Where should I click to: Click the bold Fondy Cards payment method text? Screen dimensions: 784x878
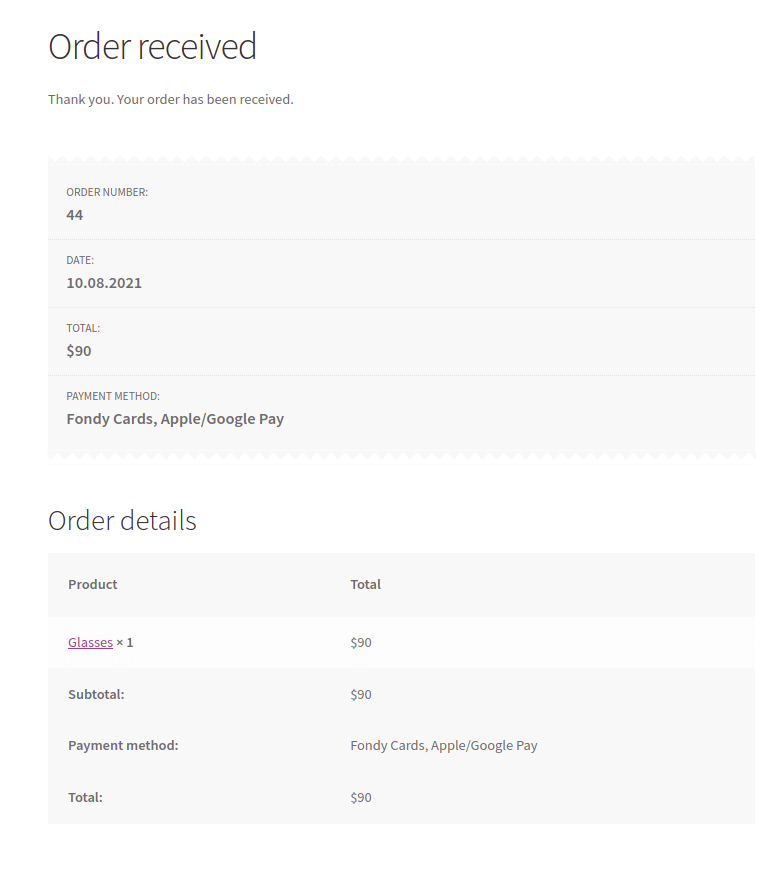tap(175, 419)
